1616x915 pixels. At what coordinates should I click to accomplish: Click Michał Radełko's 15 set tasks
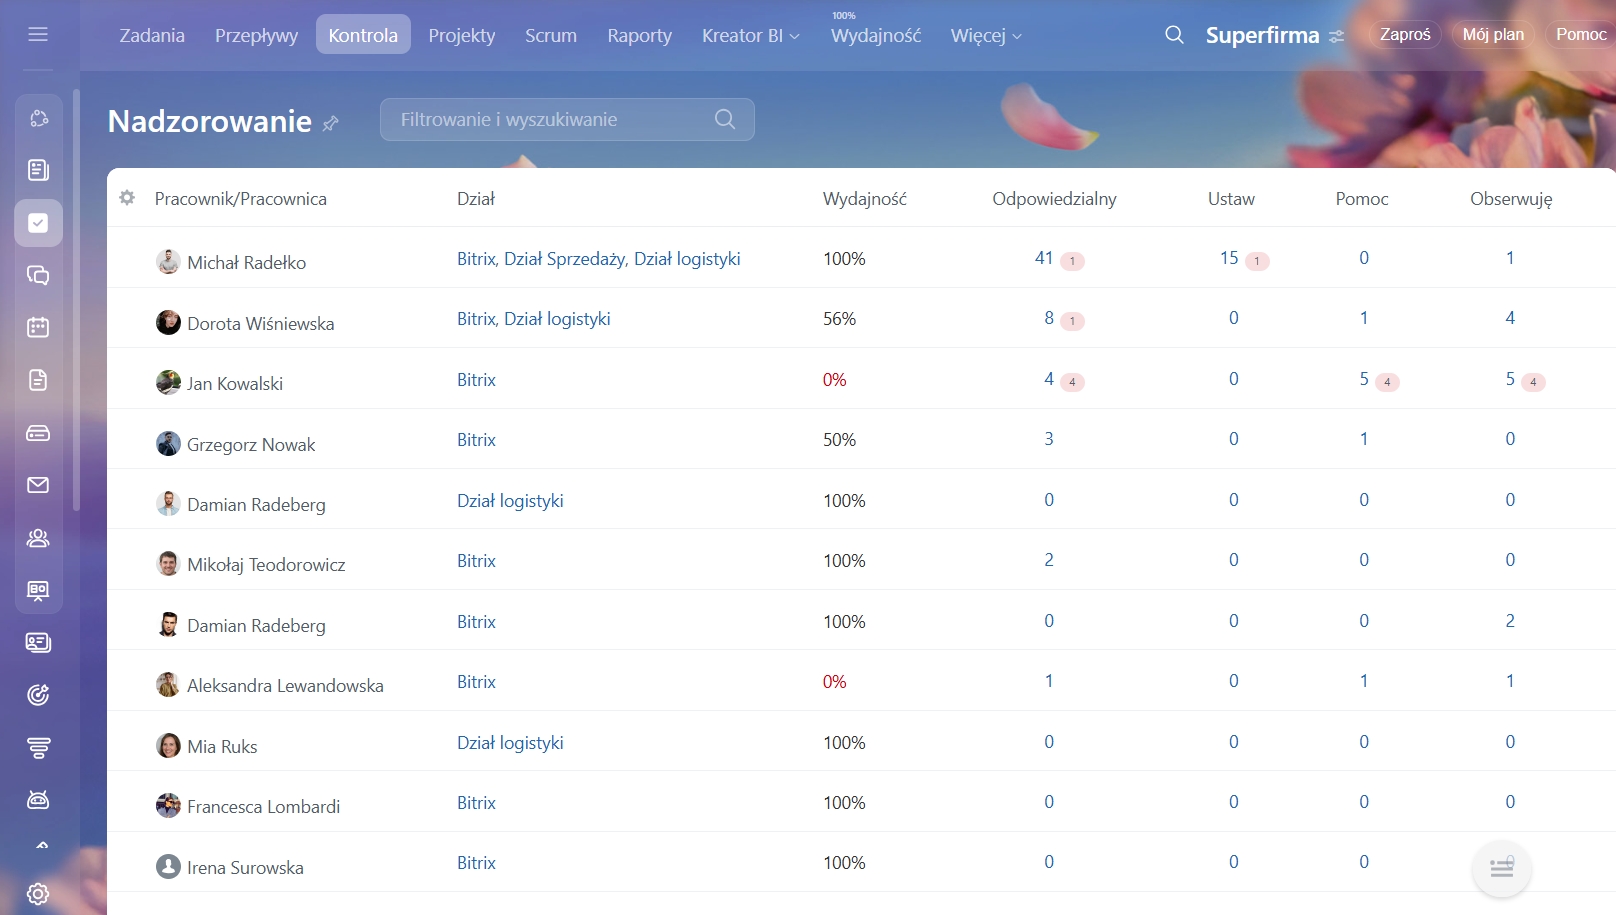pyautogui.click(x=1229, y=258)
